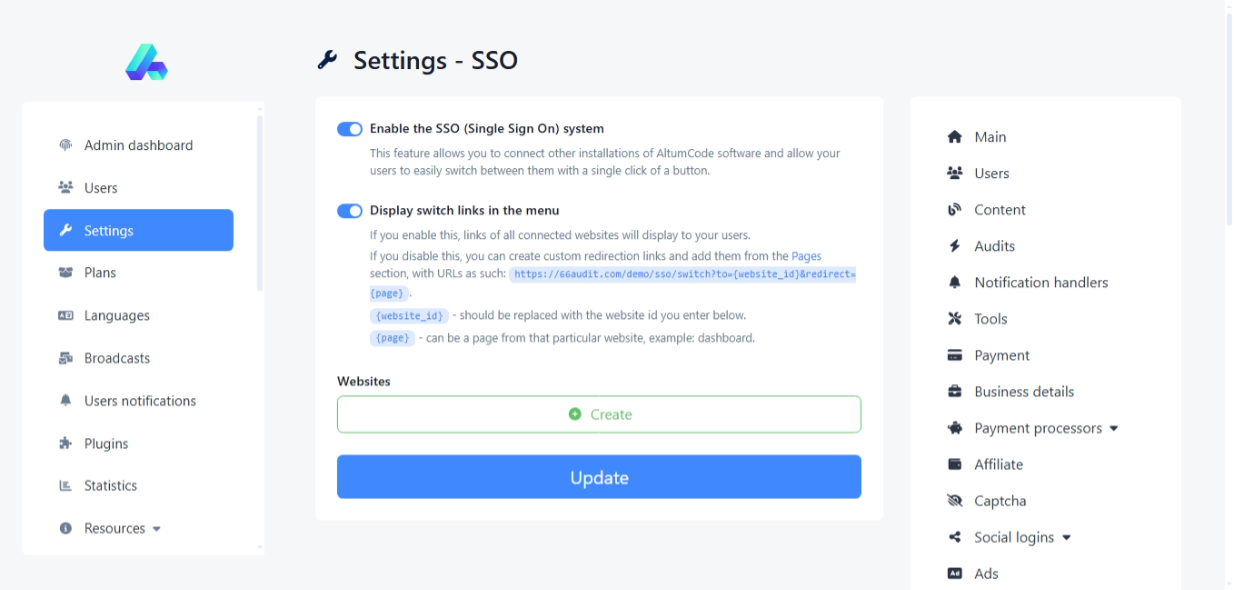
Task: Expand the Social logins submenu
Action: [x=1022, y=537]
